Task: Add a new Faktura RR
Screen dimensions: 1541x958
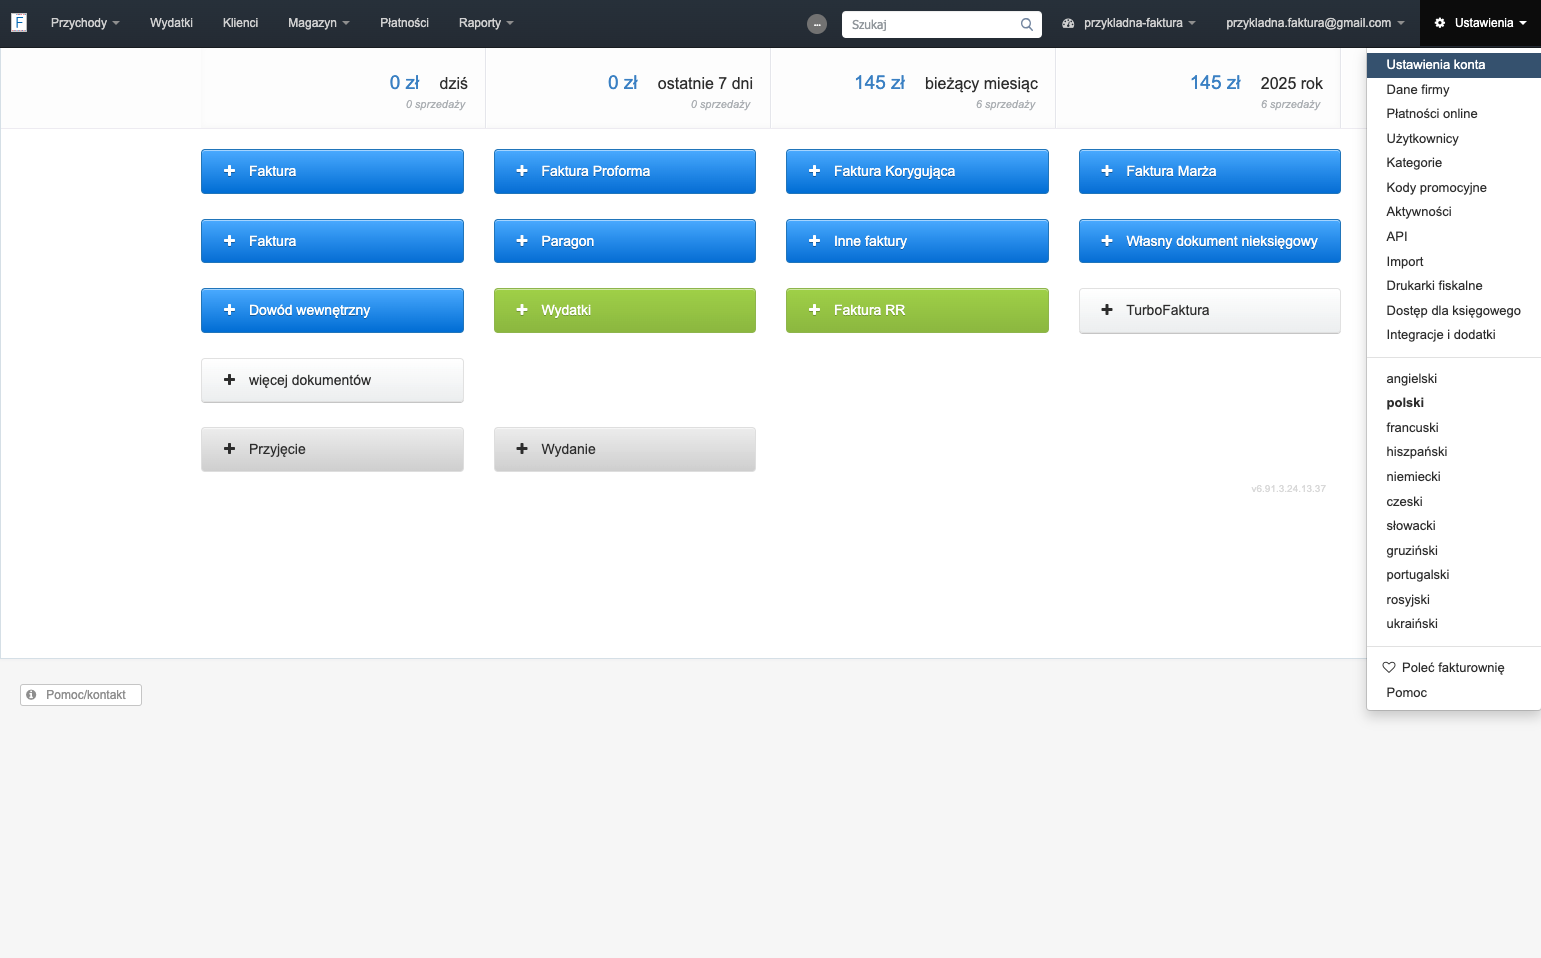Action: (917, 310)
